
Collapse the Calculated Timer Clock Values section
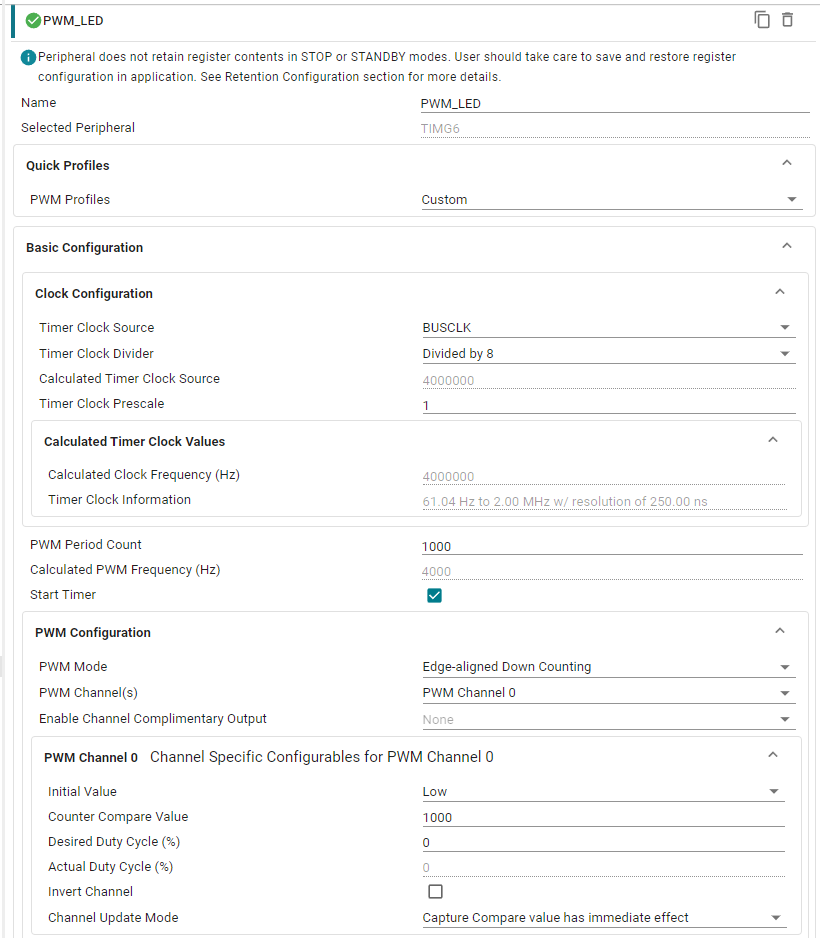[x=773, y=440]
